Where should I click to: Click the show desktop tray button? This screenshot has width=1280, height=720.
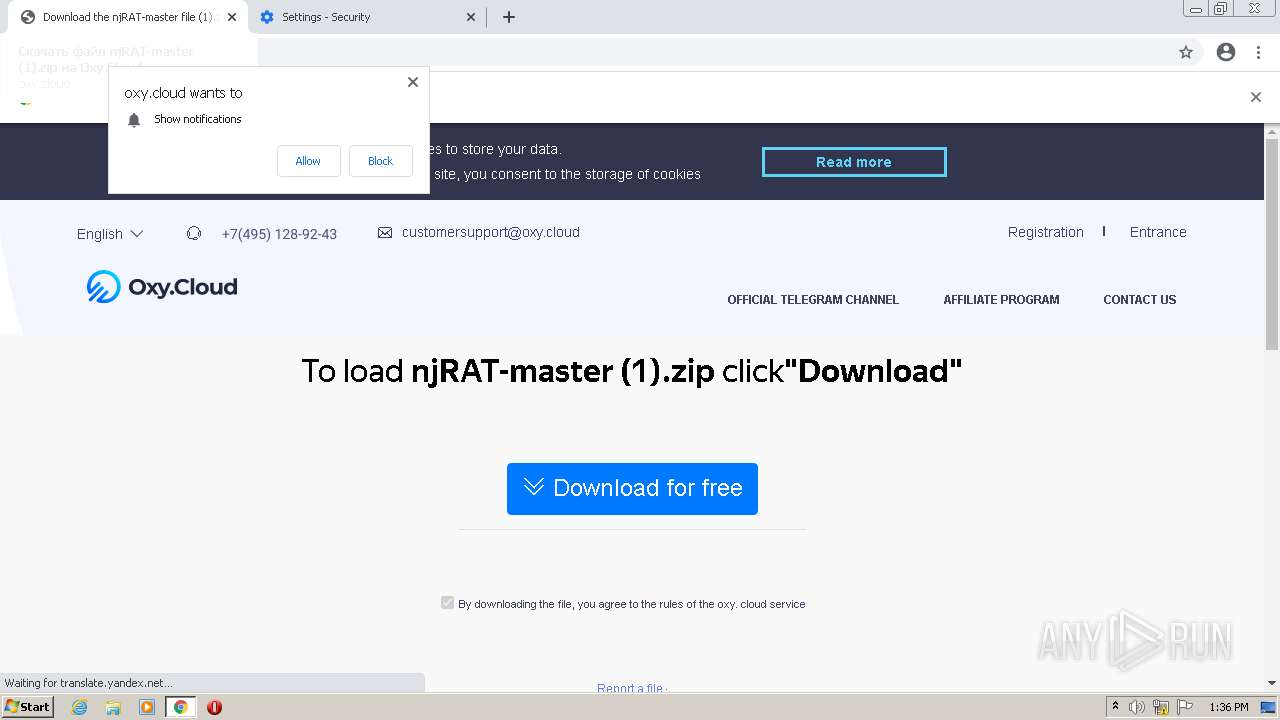pyautogui.click(x=1269, y=707)
